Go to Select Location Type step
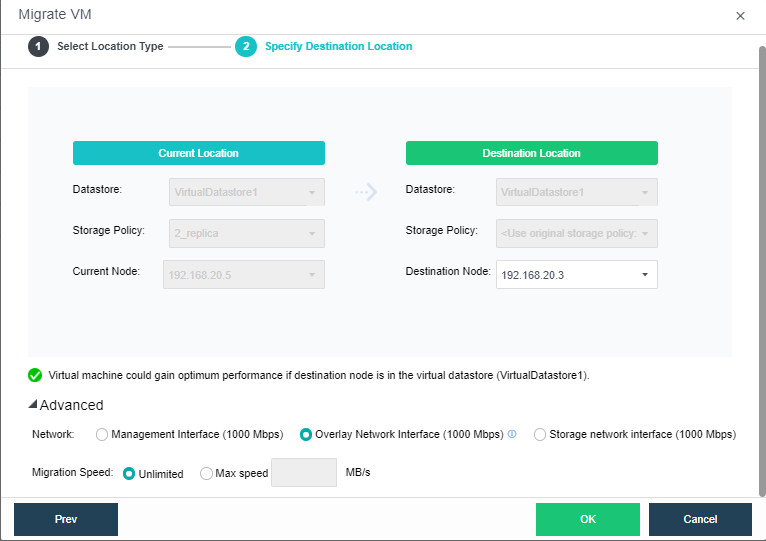Screen dimensions: 766x541 [110, 47]
